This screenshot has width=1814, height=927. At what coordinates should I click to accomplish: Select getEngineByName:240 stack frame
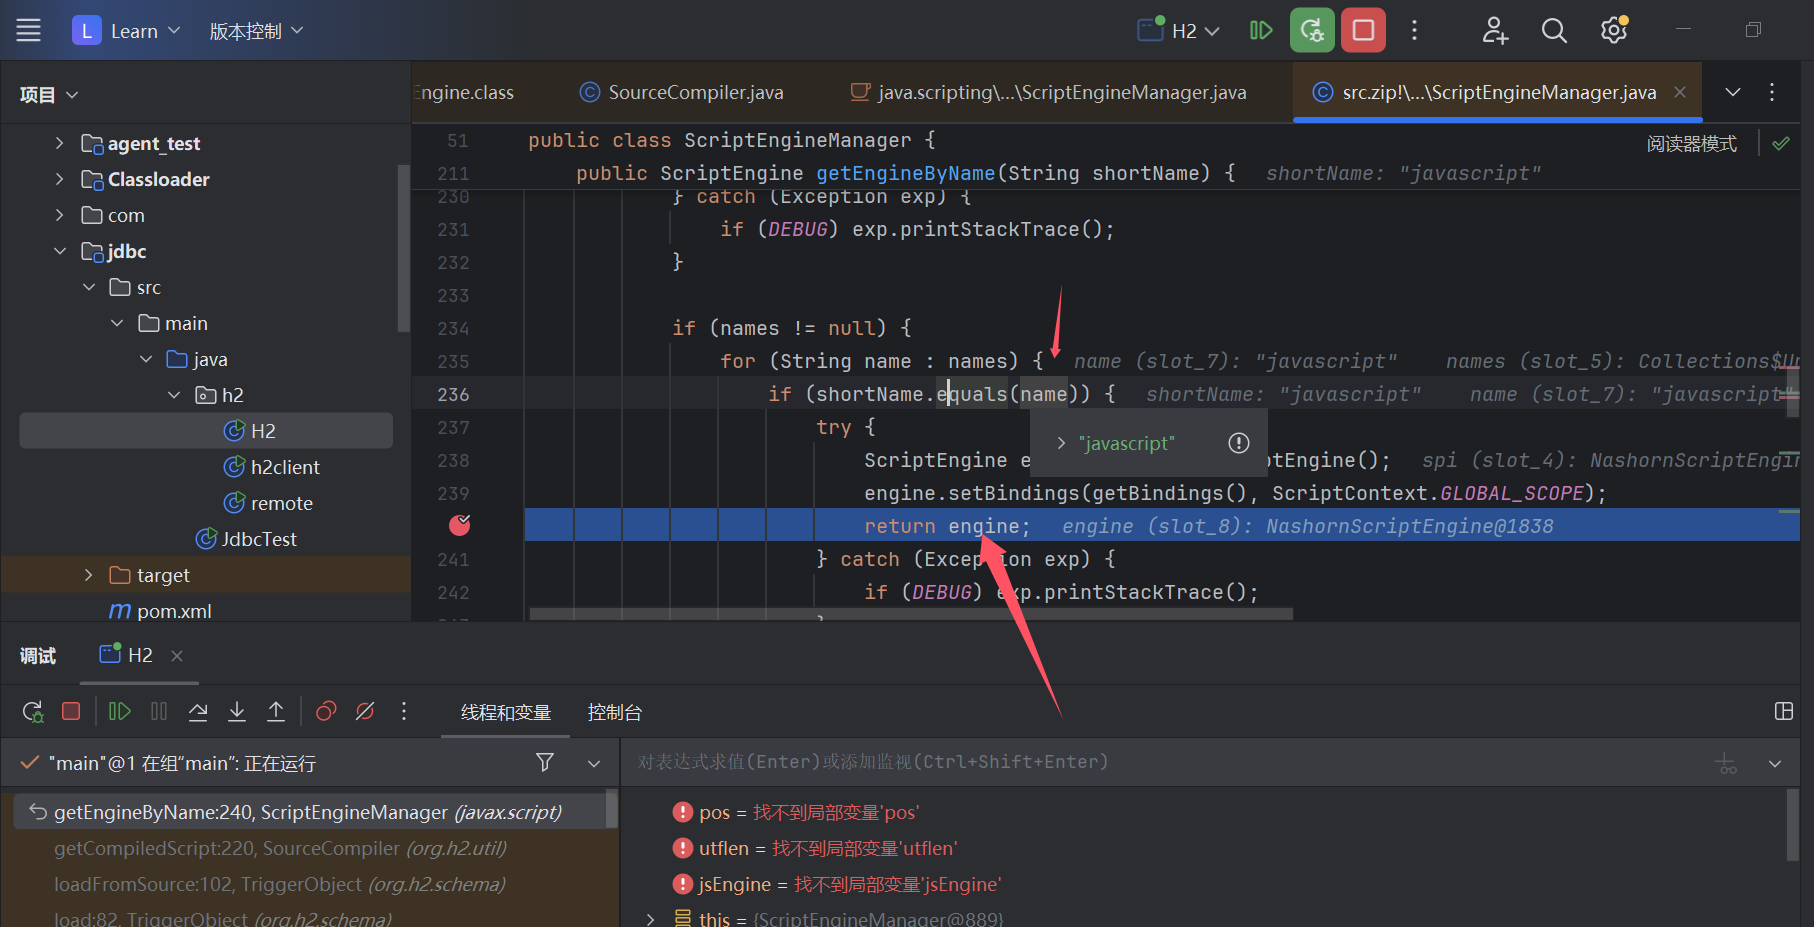[310, 812]
